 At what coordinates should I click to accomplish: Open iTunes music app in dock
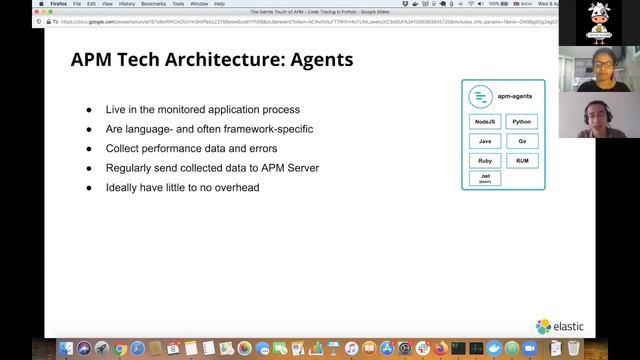tap(351, 349)
